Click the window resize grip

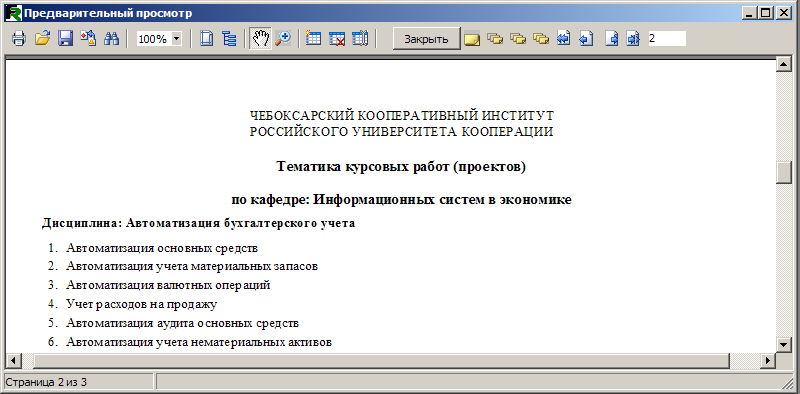(x=787, y=382)
